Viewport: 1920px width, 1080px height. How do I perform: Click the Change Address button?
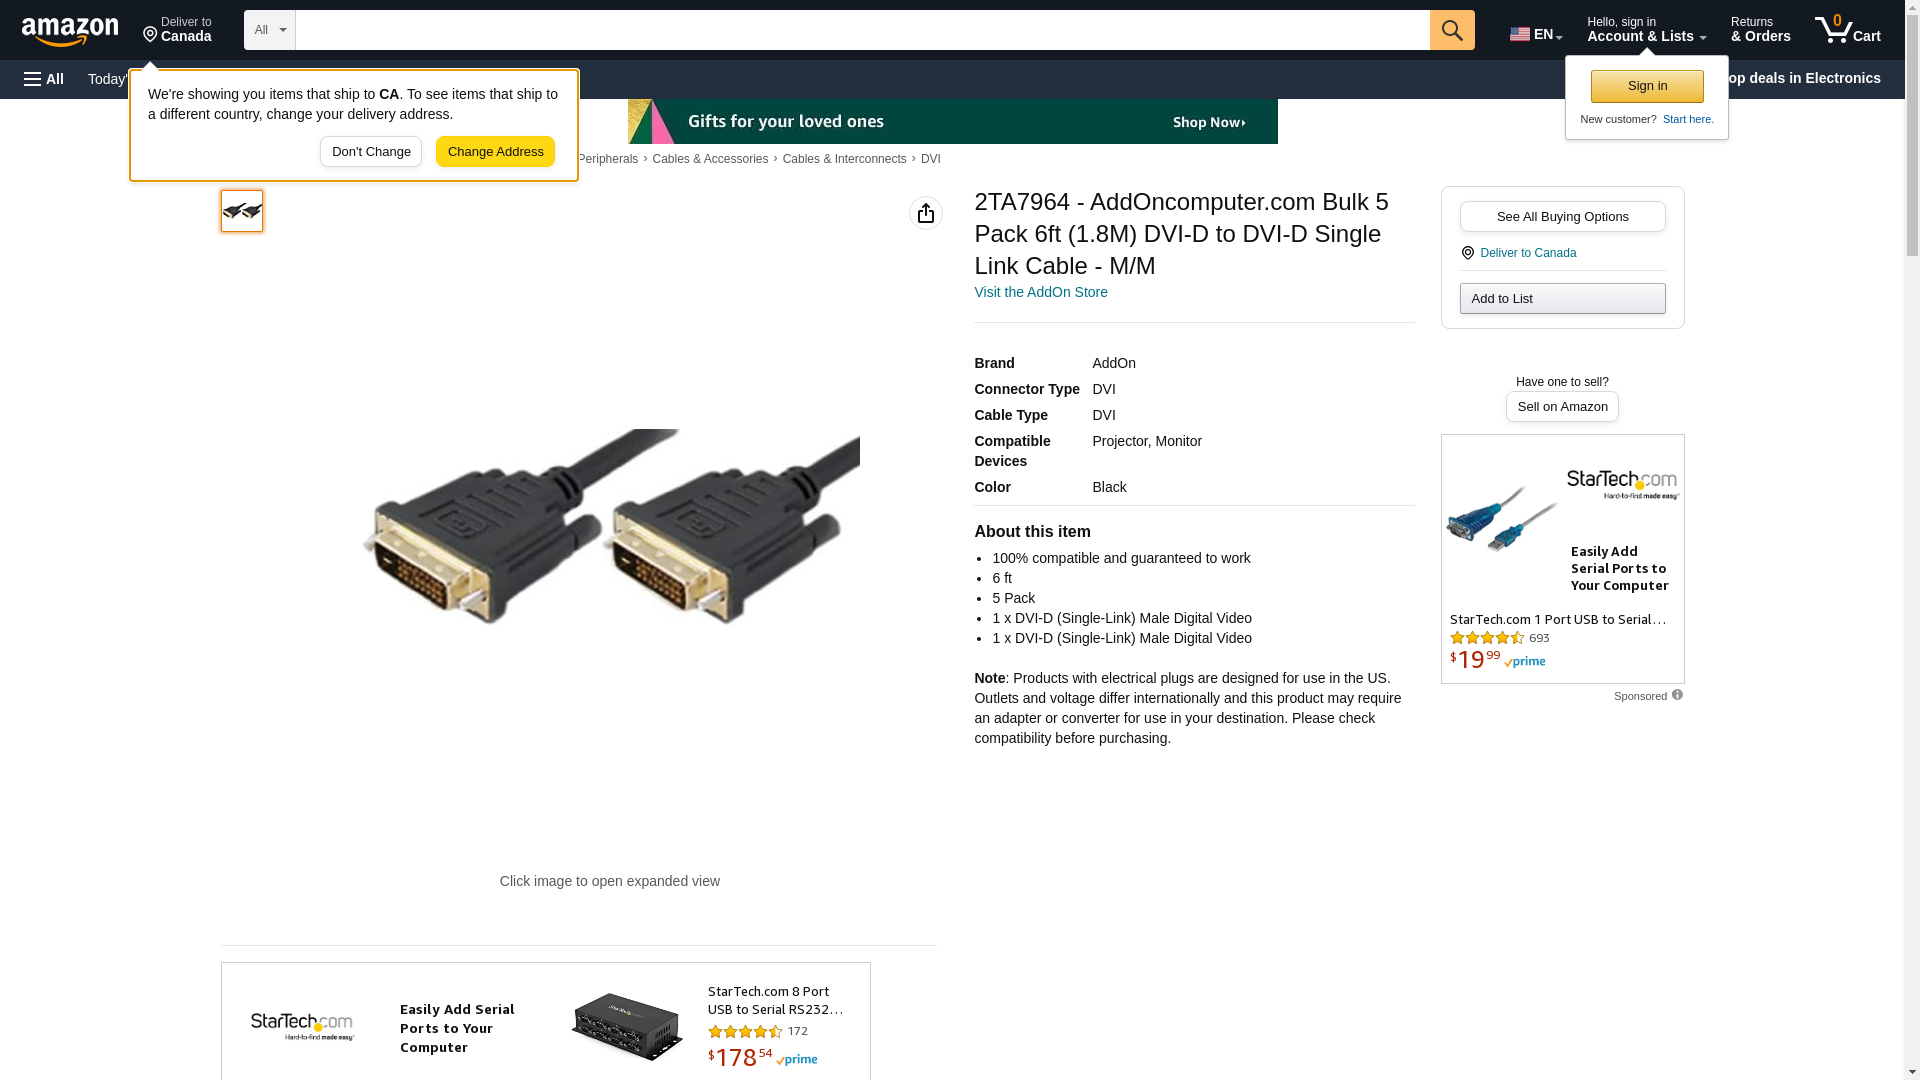pyautogui.click(x=495, y=152)
